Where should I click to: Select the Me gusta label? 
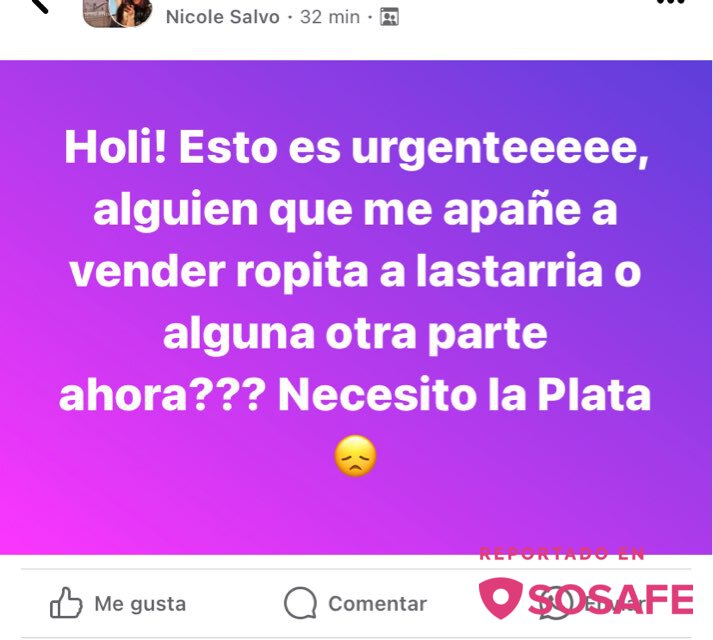click(x=140, y=604)
